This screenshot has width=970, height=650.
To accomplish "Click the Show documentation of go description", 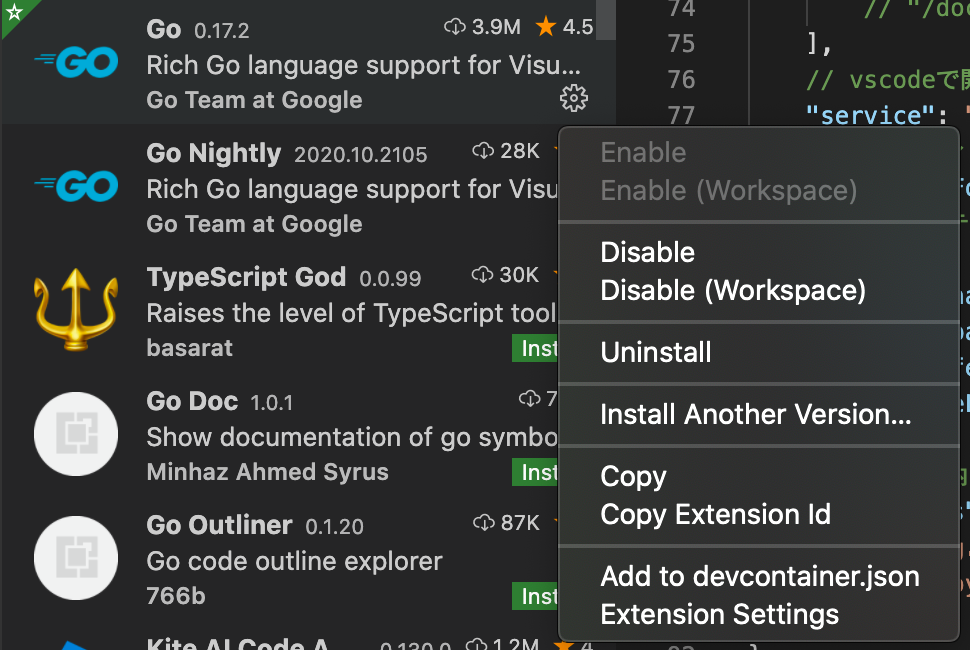I will point(351,437).
